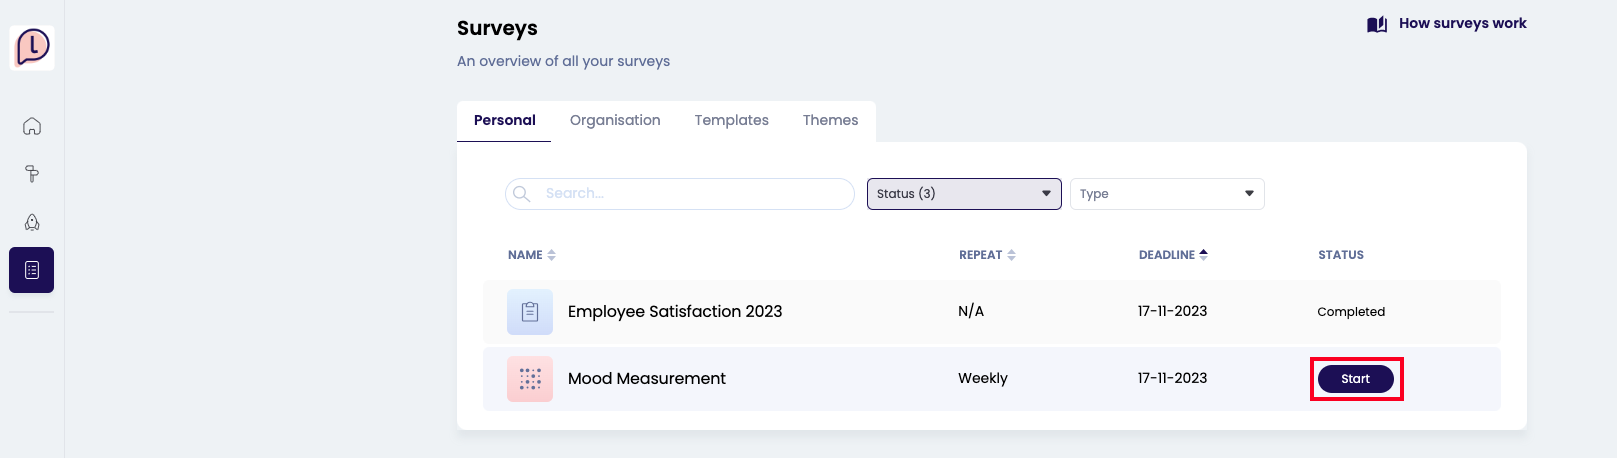Click the Employee Satisfaction clipboard icon
This screenshot has height=458, width=1617.
(530, 312)
